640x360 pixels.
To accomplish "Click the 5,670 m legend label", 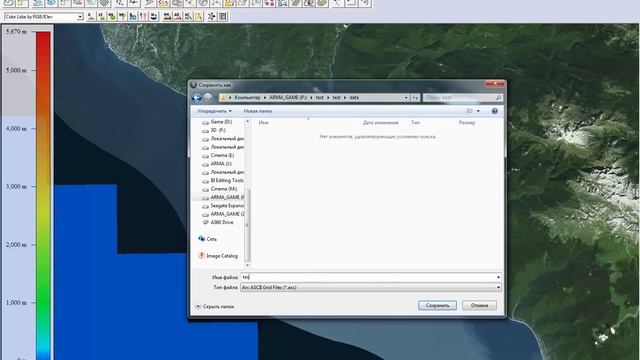I will point(16,32).
